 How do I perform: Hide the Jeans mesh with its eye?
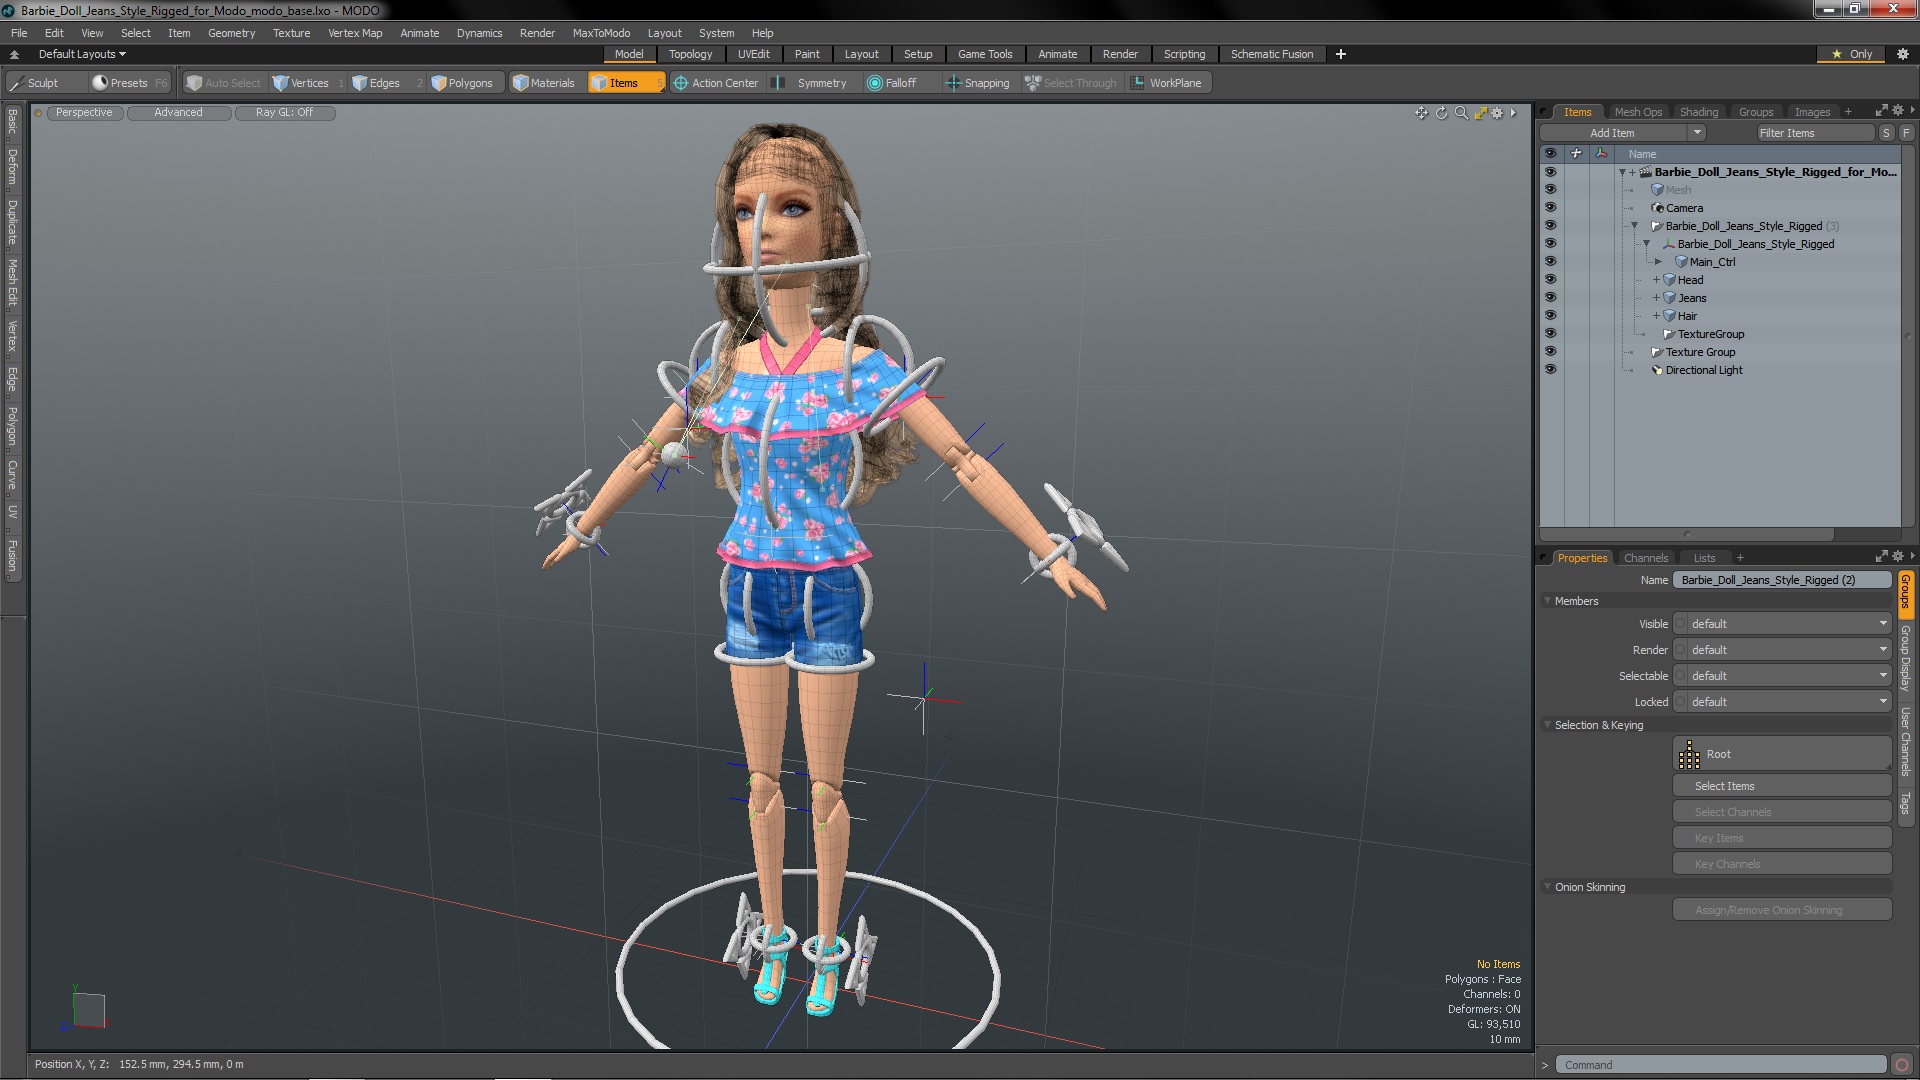(x=1550, y=298)
